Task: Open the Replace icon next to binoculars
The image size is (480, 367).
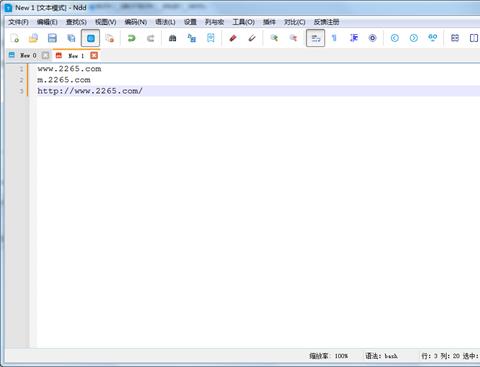Action: [192, 38]
